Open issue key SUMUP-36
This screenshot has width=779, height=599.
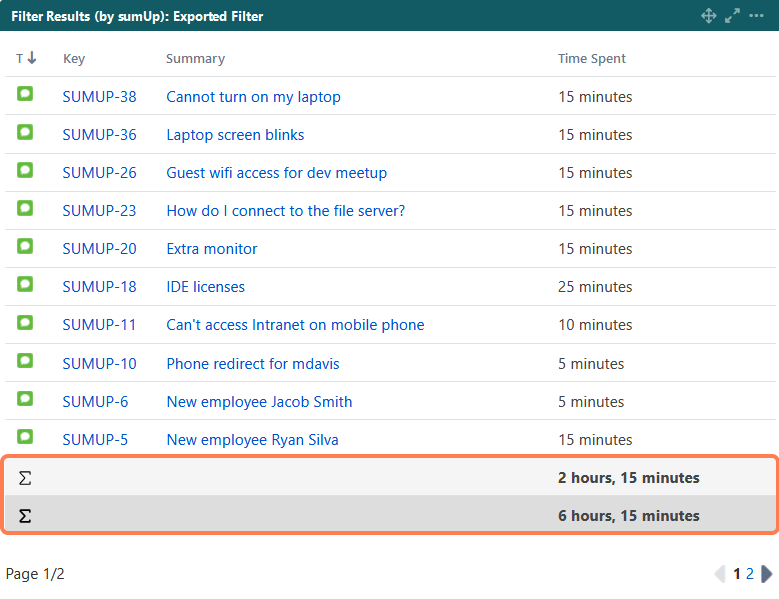99,135
